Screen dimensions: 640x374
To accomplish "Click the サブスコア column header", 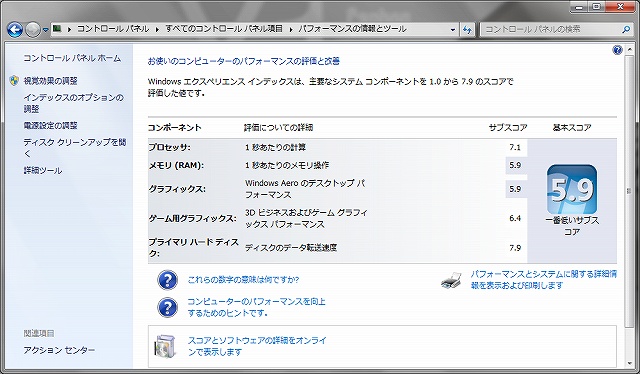I will pyautogui.click(x=508, y=127).
